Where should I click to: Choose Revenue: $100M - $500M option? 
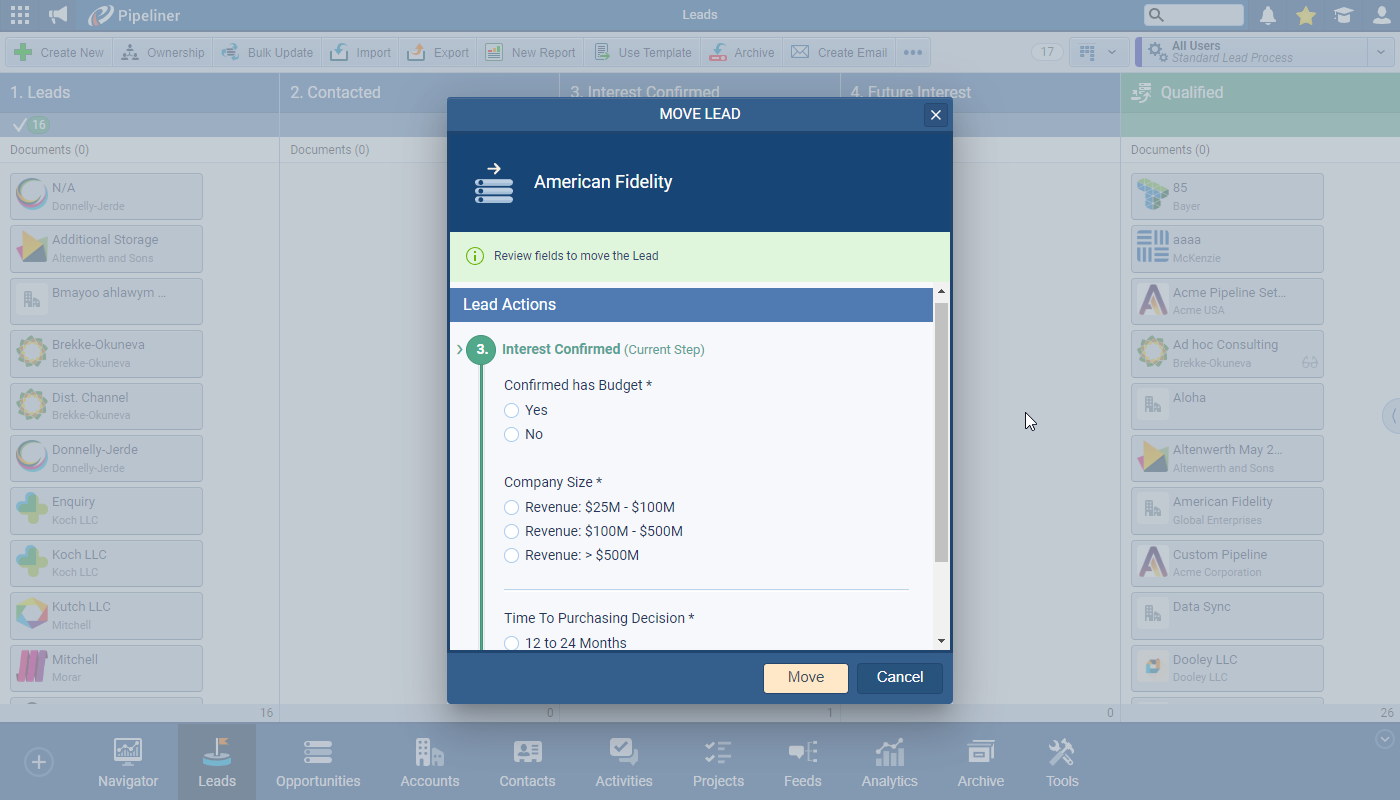click(512, 531)
